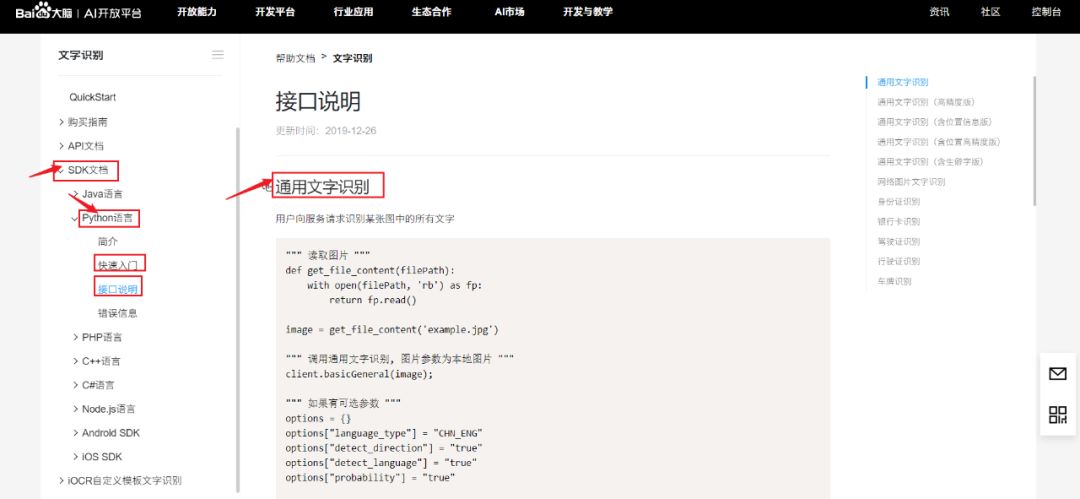Jump to 网络图片文字识别 in outline
The height and width of the screenshot is (499, 1080).
[911, 182]
